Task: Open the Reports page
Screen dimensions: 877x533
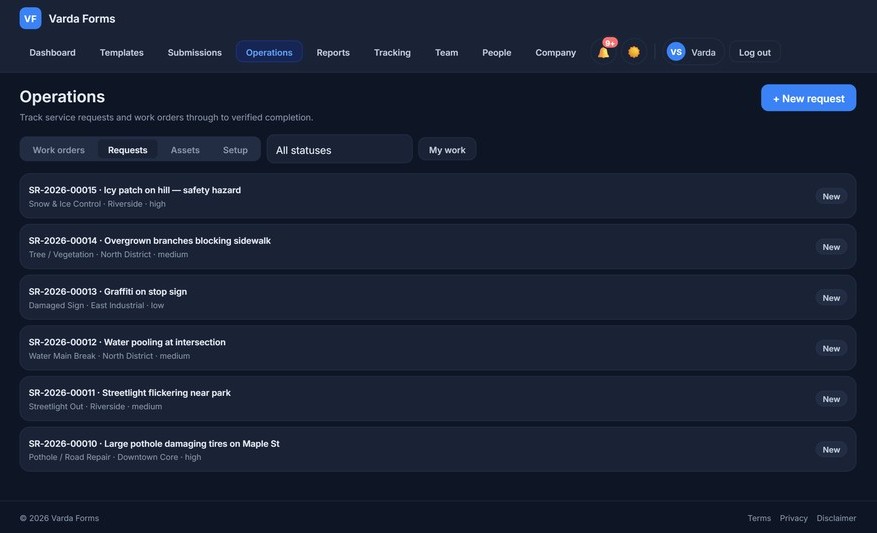Action: click(x=333, y=53)
